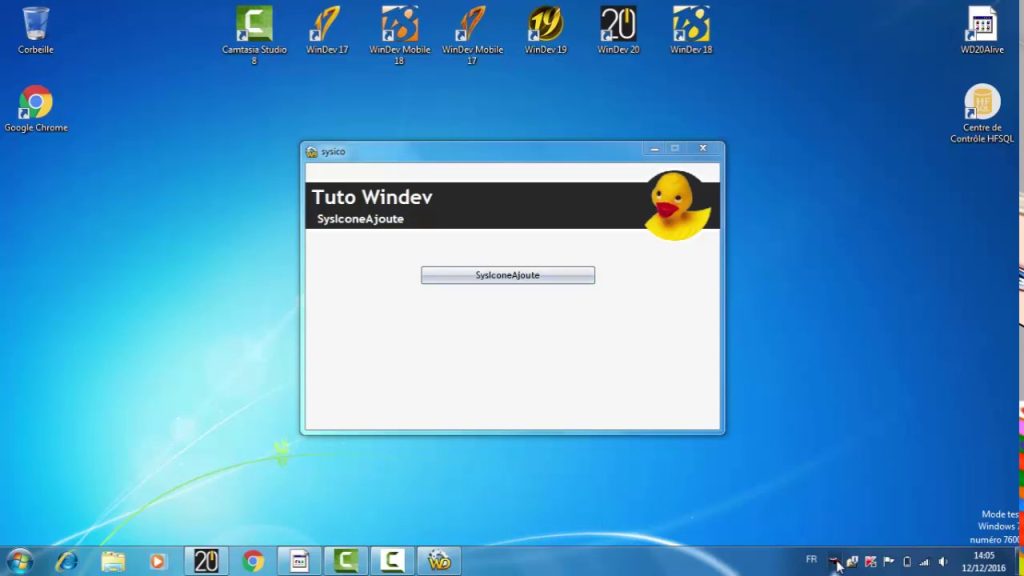The width and height of the screenshot is (1024, 576).
Task: Click the red X network tray icon
Action: point(870,561)
